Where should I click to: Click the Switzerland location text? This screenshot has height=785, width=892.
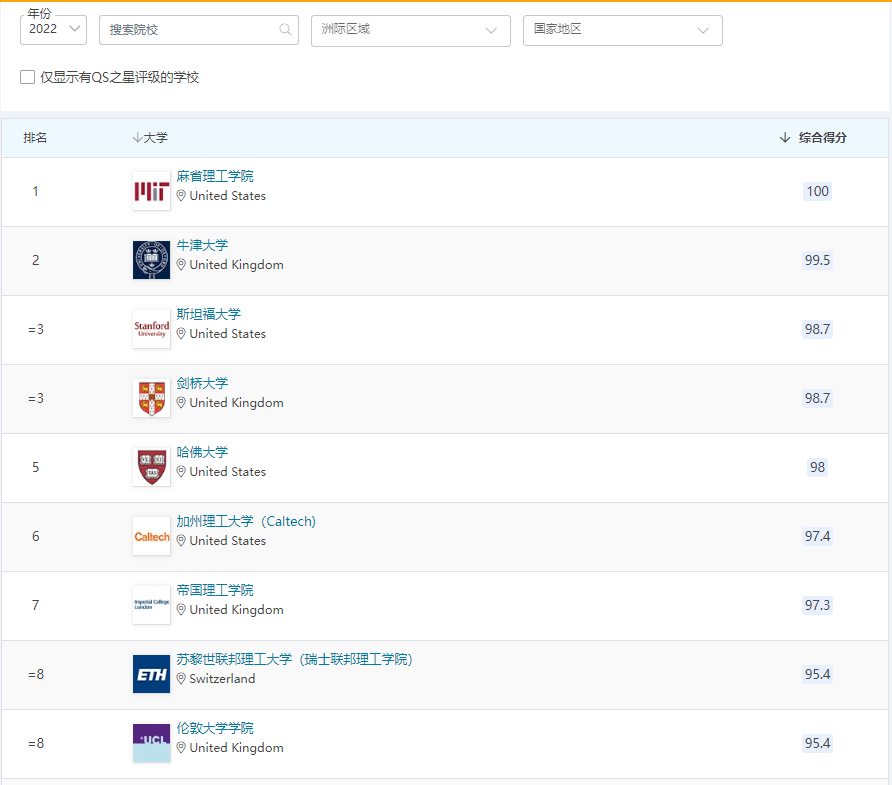point(222,679)
